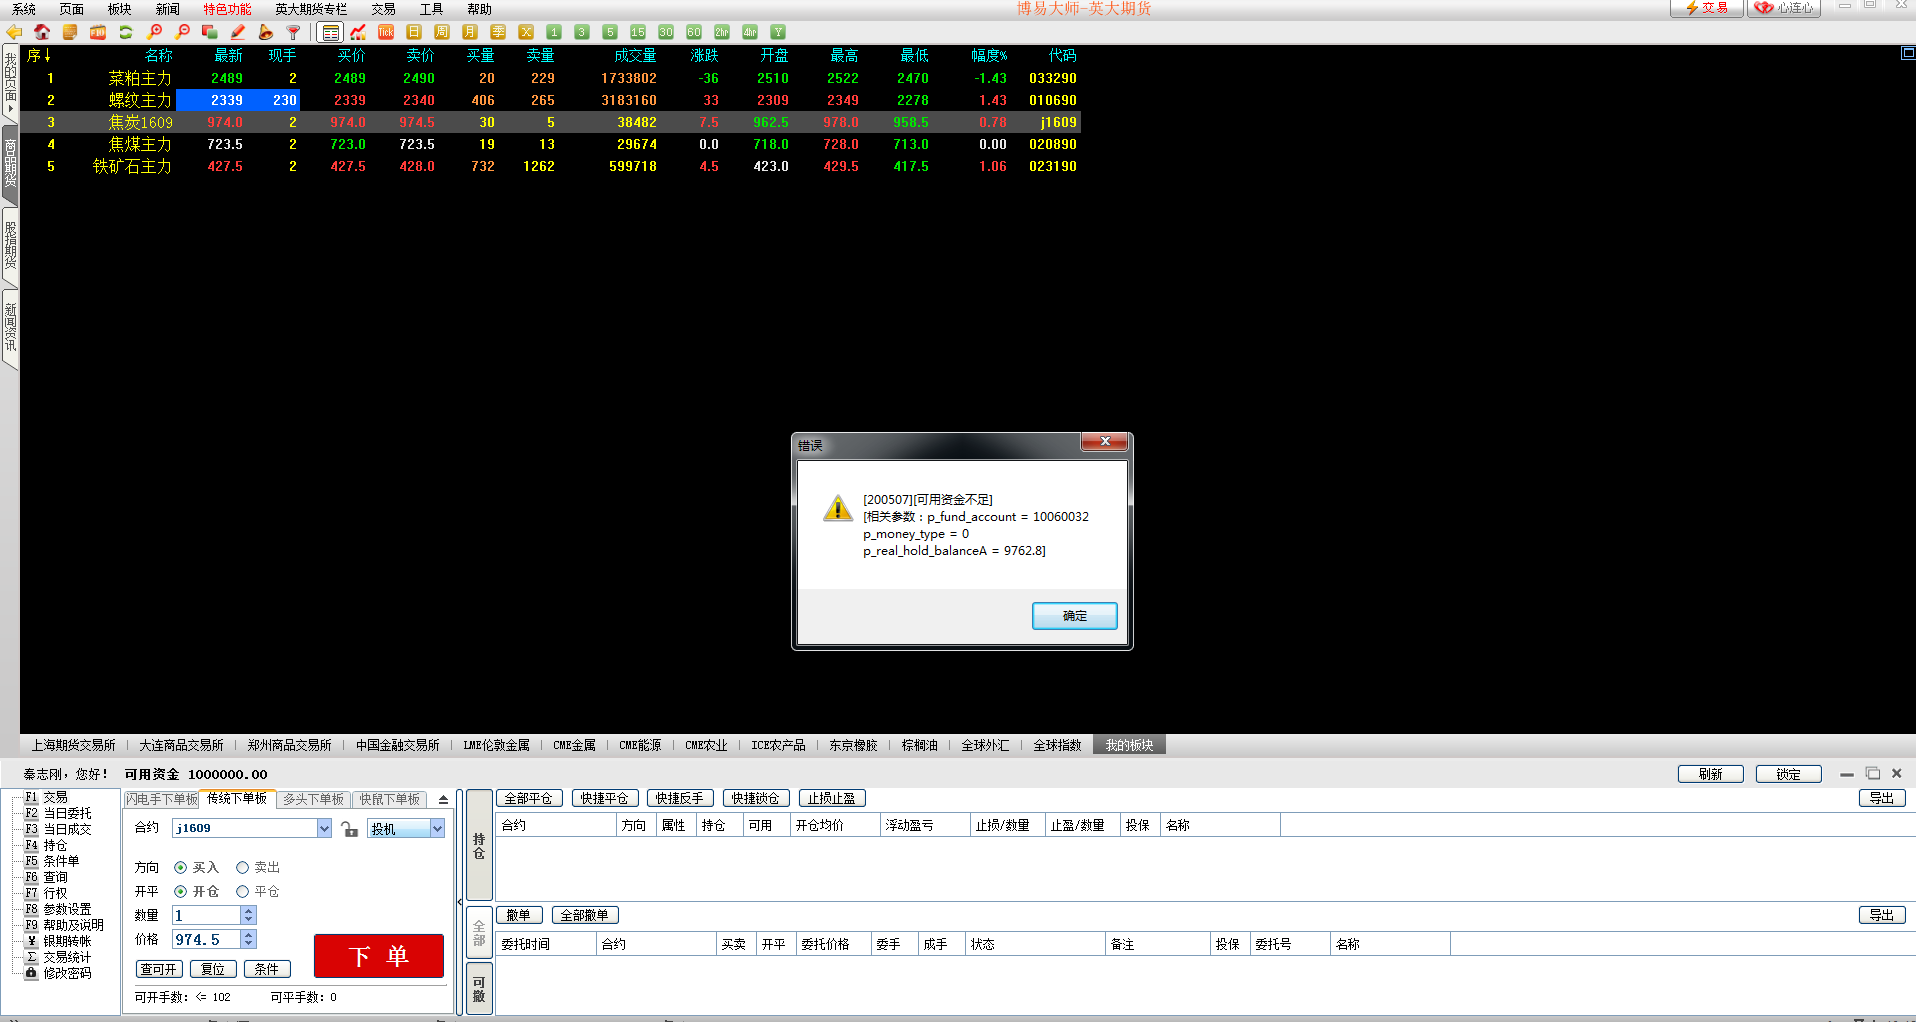Click the Home icon in toolbar
This screenshot has height=1022, width=1916.
tap(42, 32)
